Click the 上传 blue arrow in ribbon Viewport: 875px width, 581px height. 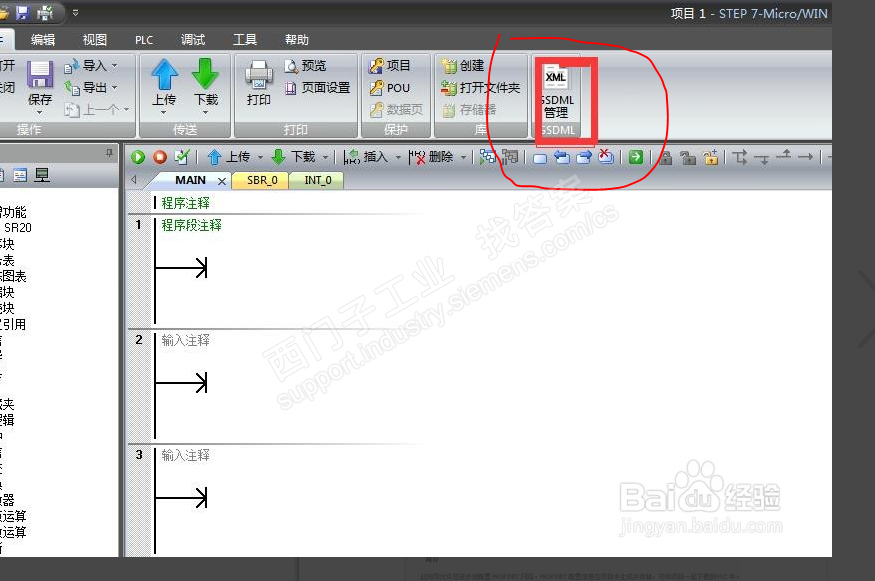165,74
